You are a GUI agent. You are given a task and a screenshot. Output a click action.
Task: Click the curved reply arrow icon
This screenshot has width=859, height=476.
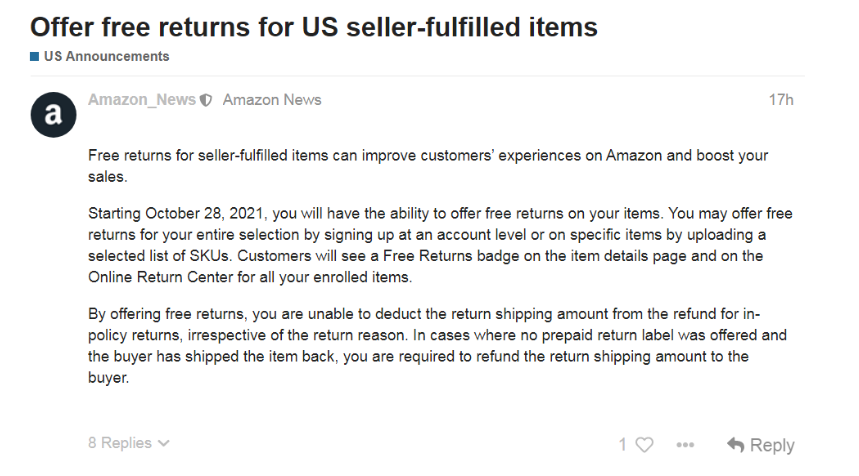tap(736, 445)
